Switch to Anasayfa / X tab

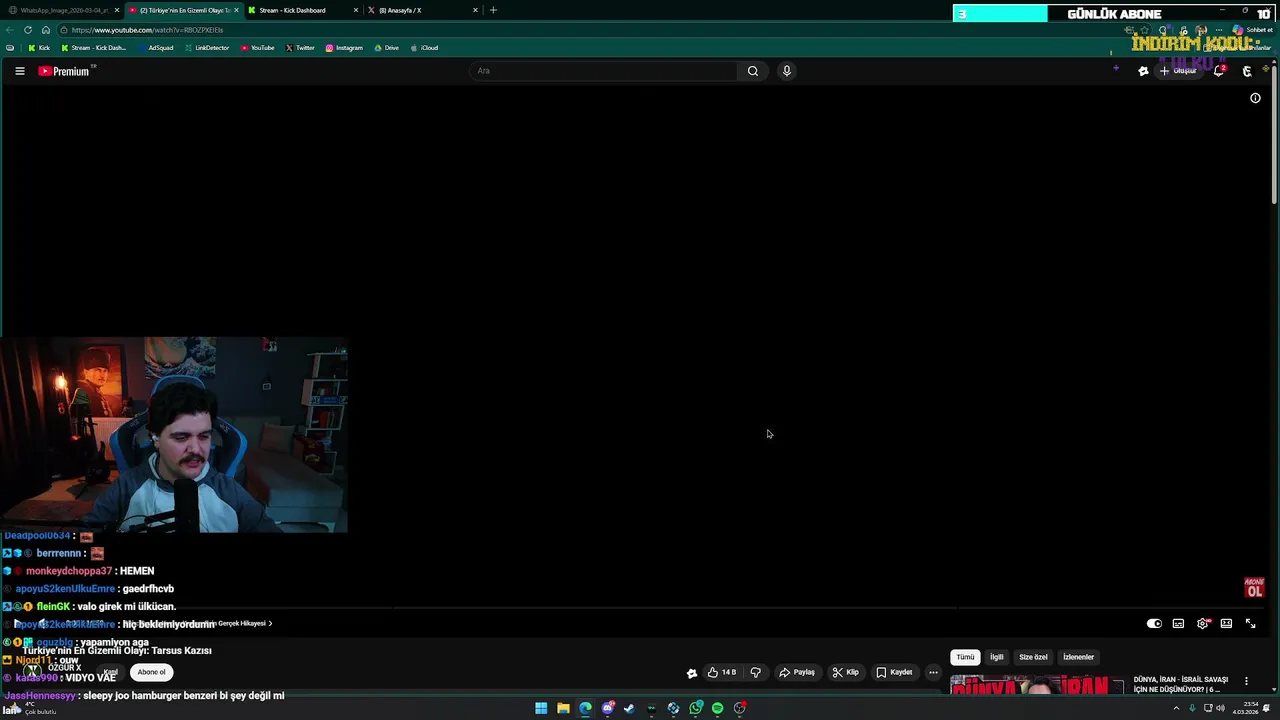(x=422, y=10)
